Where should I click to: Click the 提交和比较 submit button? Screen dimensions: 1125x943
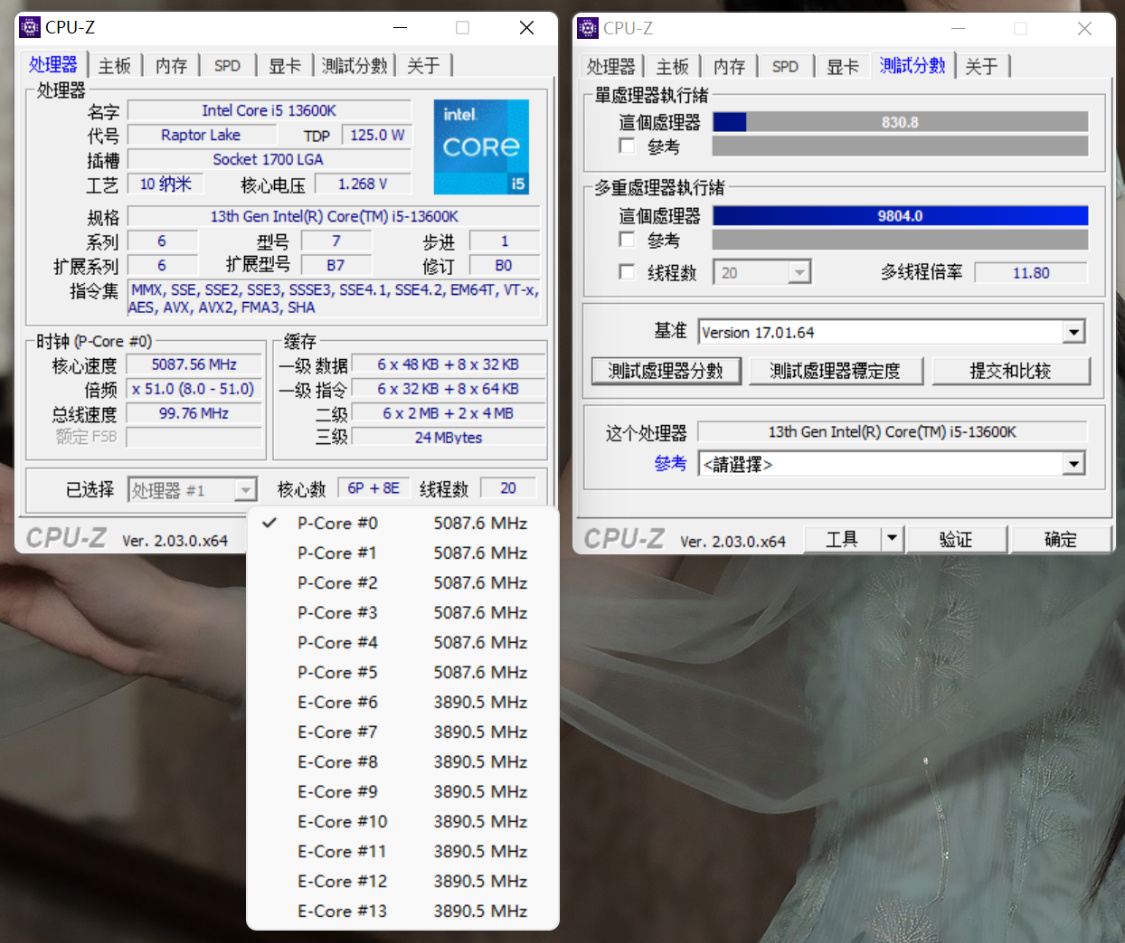(1011, 371)
